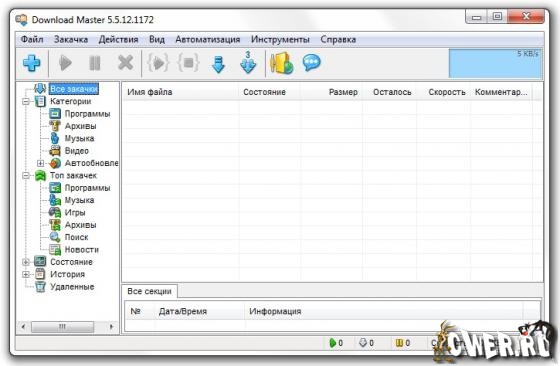Click the Новости newspaper icon
Screen dimensions: 560x366
pyautogui.click(x=55, y=250)
